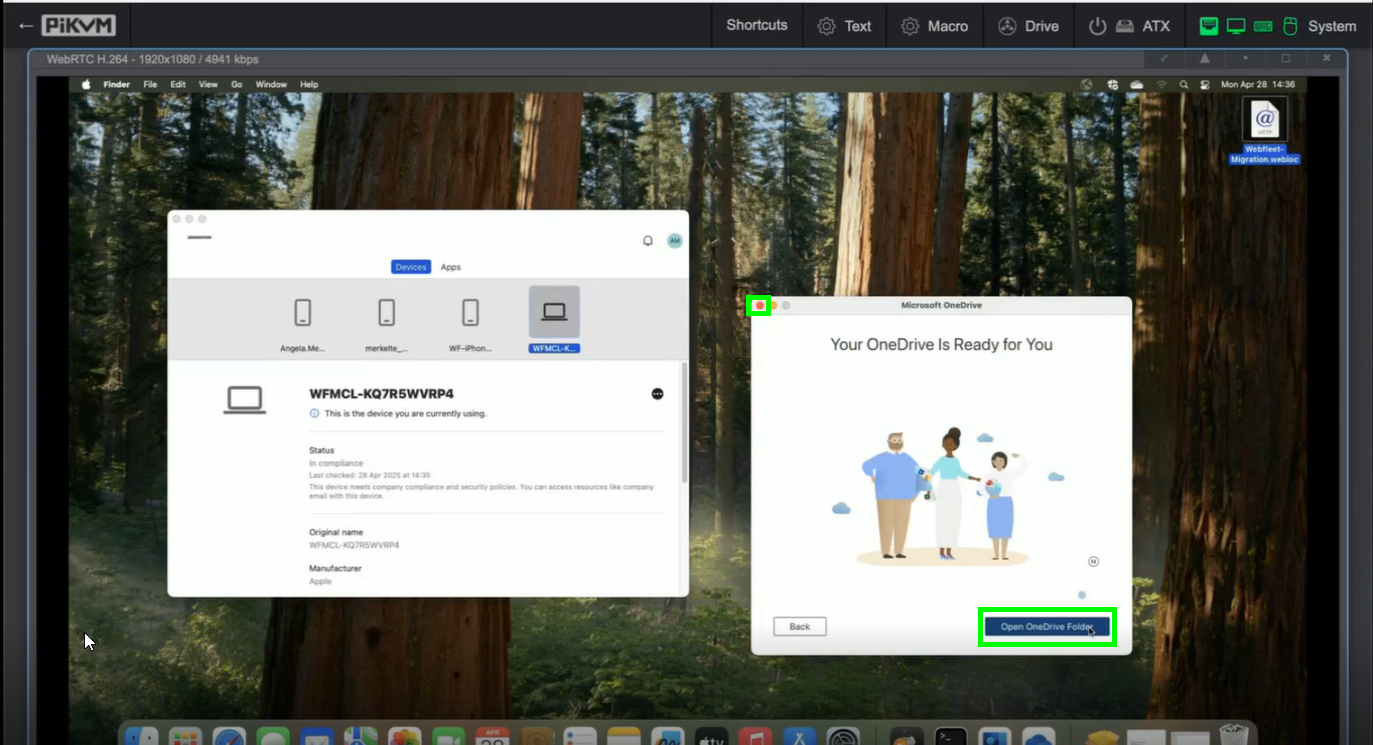The image size is (1373, 745).
Task: Open the PiKVM Macro menu
Action: click(934, 26)
